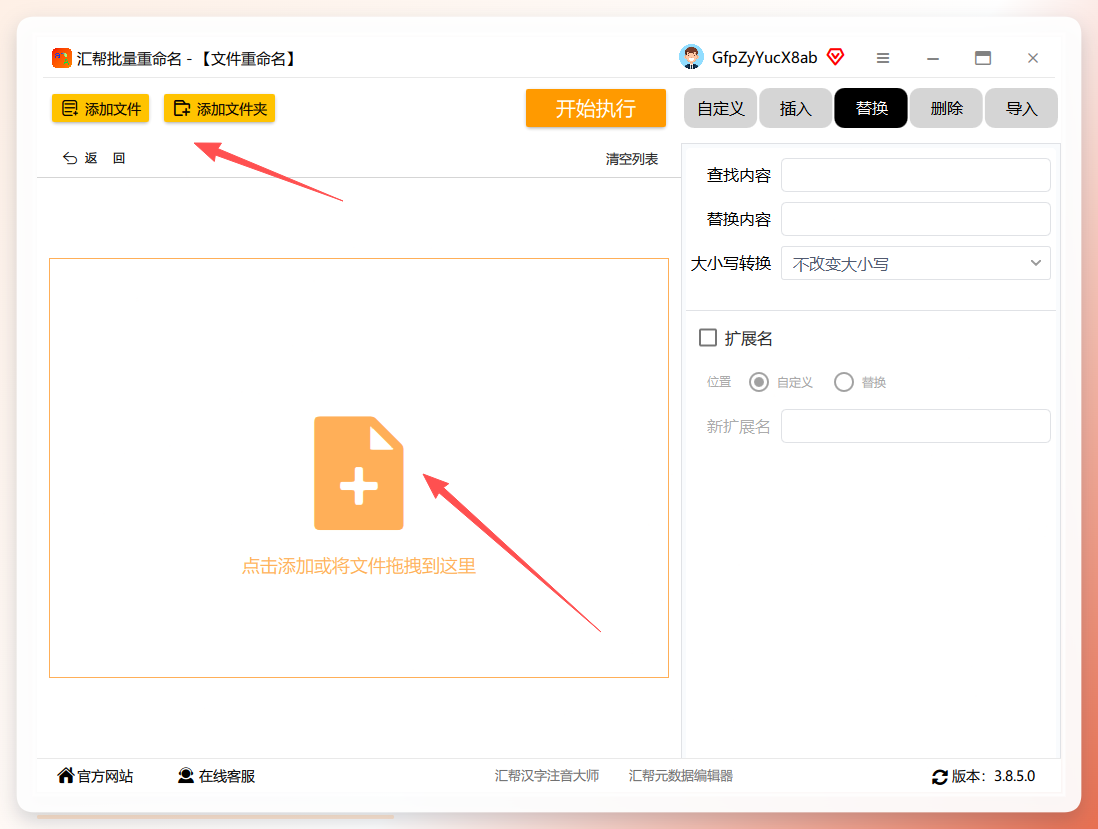
Task: Switch to the 插入 tab
Action: 795,108
